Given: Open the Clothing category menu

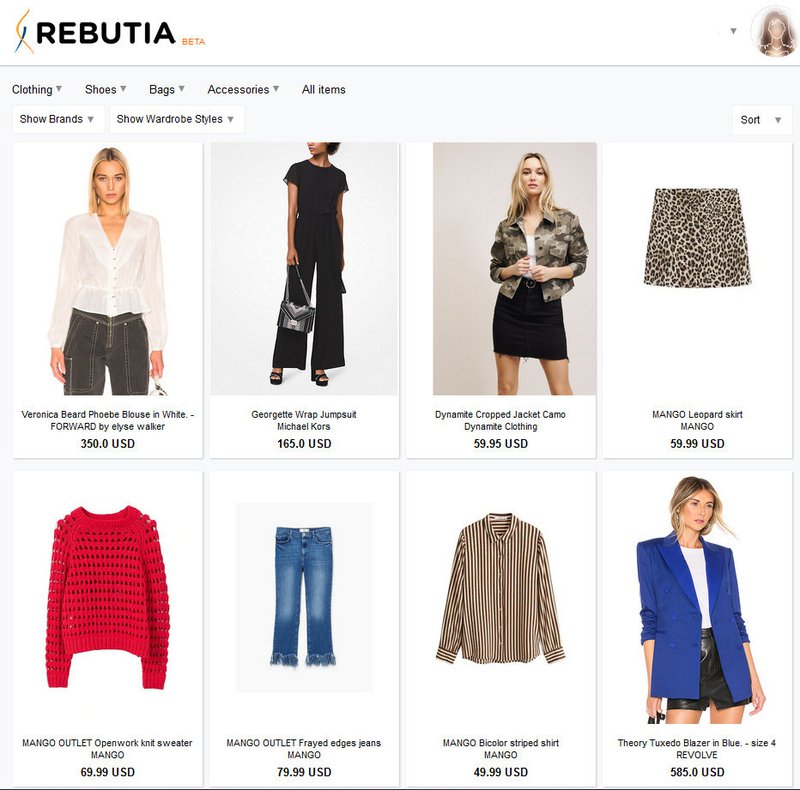Looking at the screenshot, I should click(37, 89).
